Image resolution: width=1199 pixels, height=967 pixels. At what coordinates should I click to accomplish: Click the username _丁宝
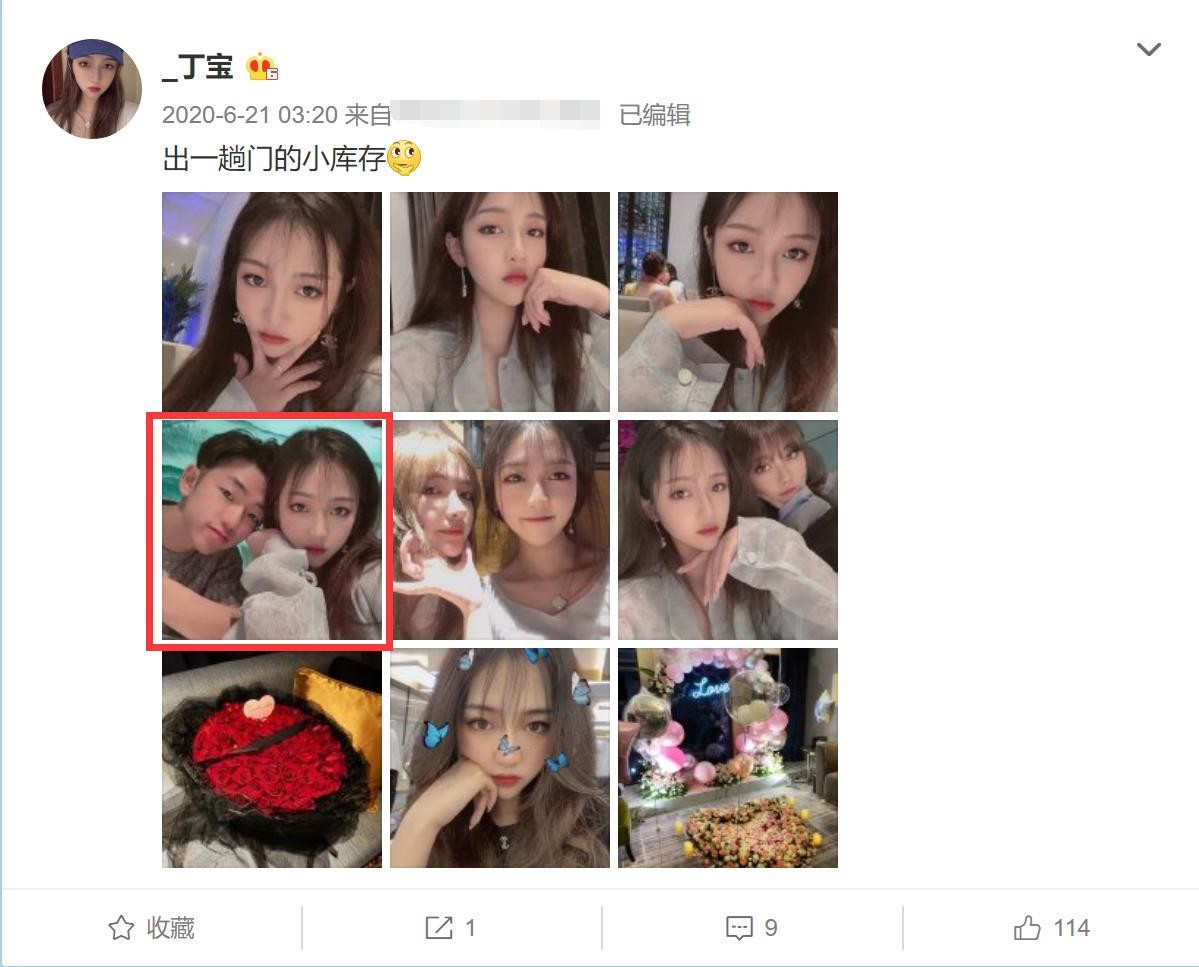click(198, 67)
